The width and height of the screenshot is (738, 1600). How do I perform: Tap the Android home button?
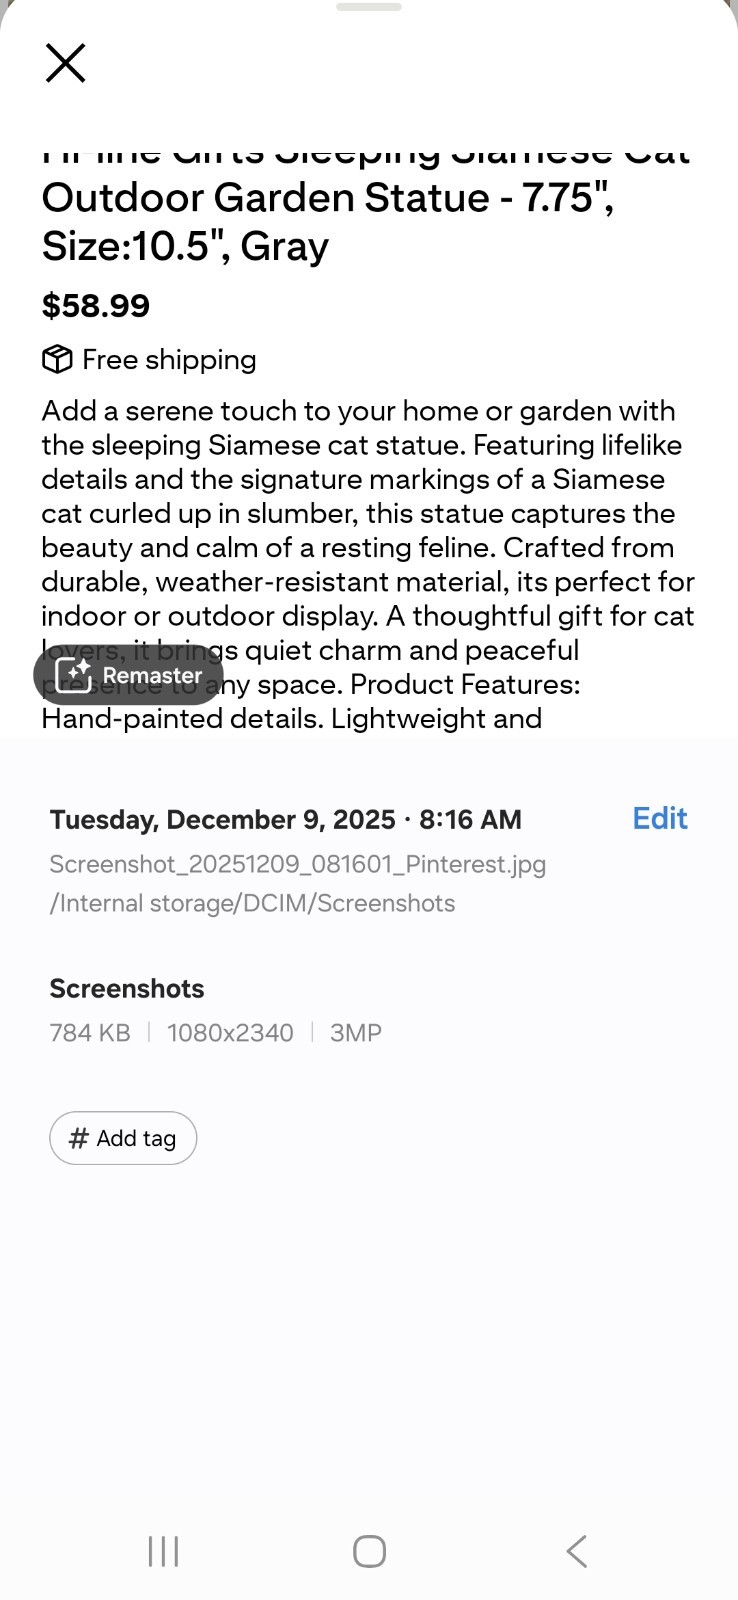coord(369,1551)
